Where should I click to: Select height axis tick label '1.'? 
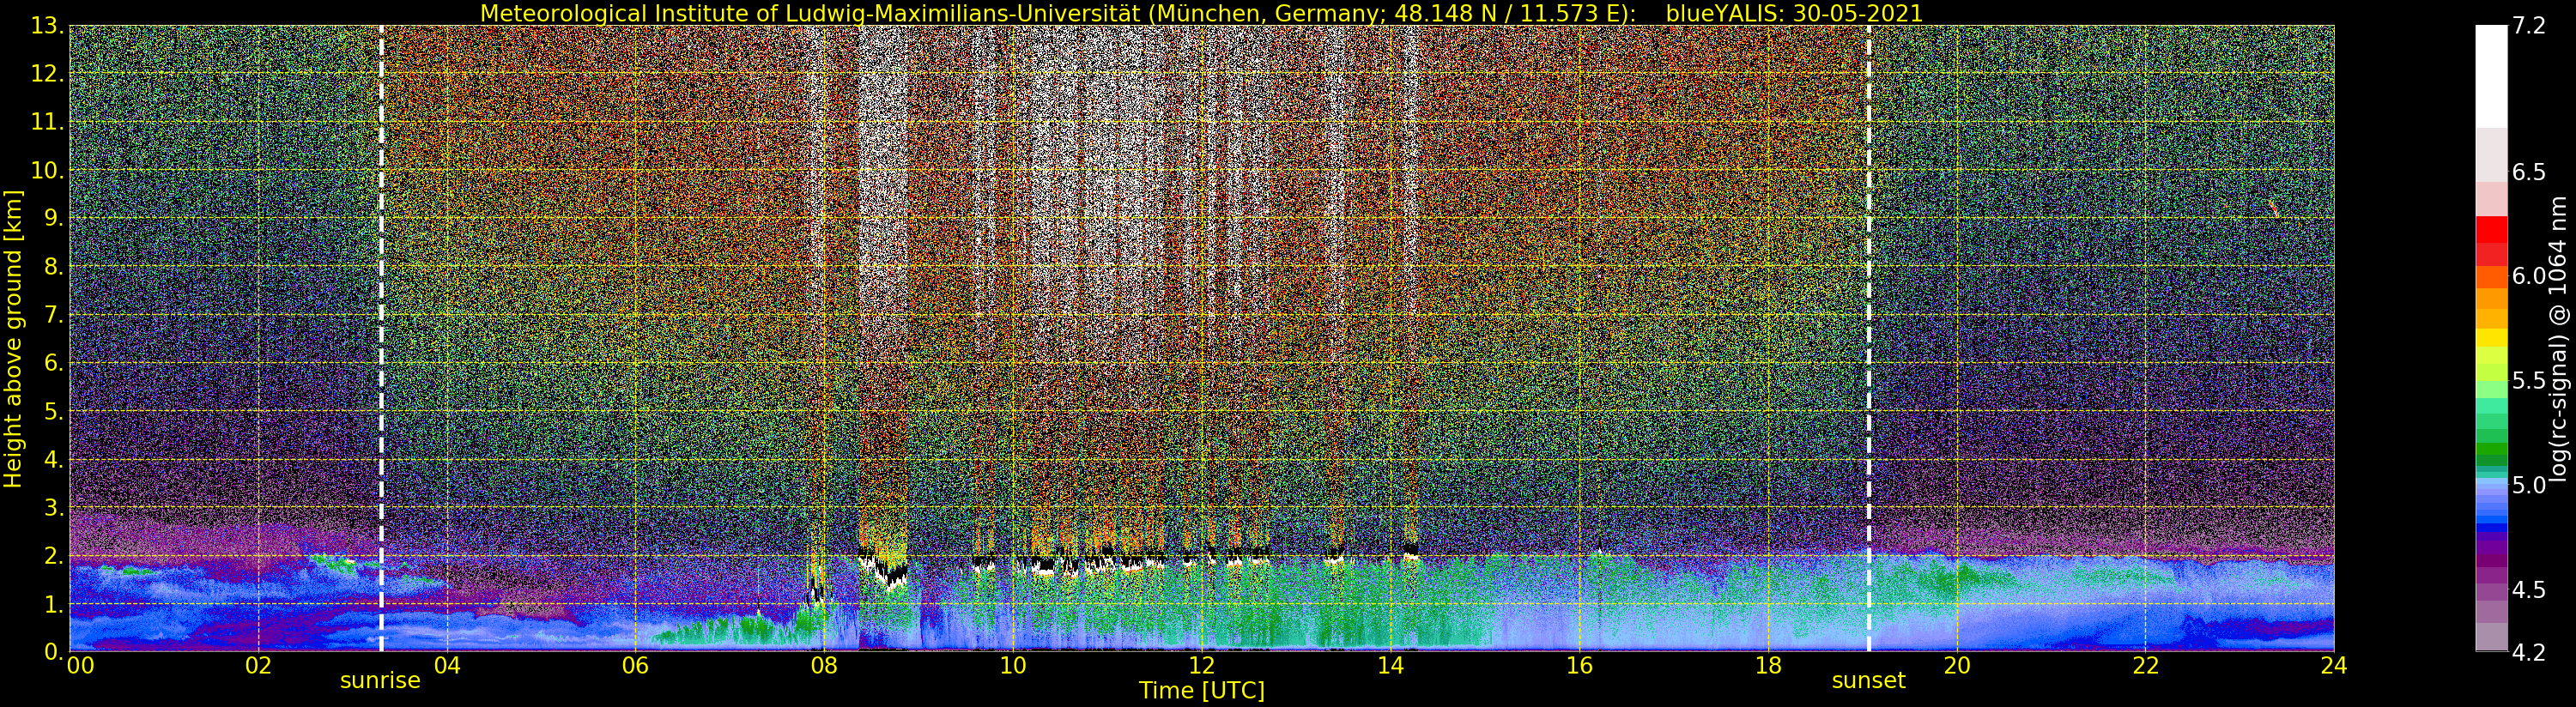tap(54, 604)
